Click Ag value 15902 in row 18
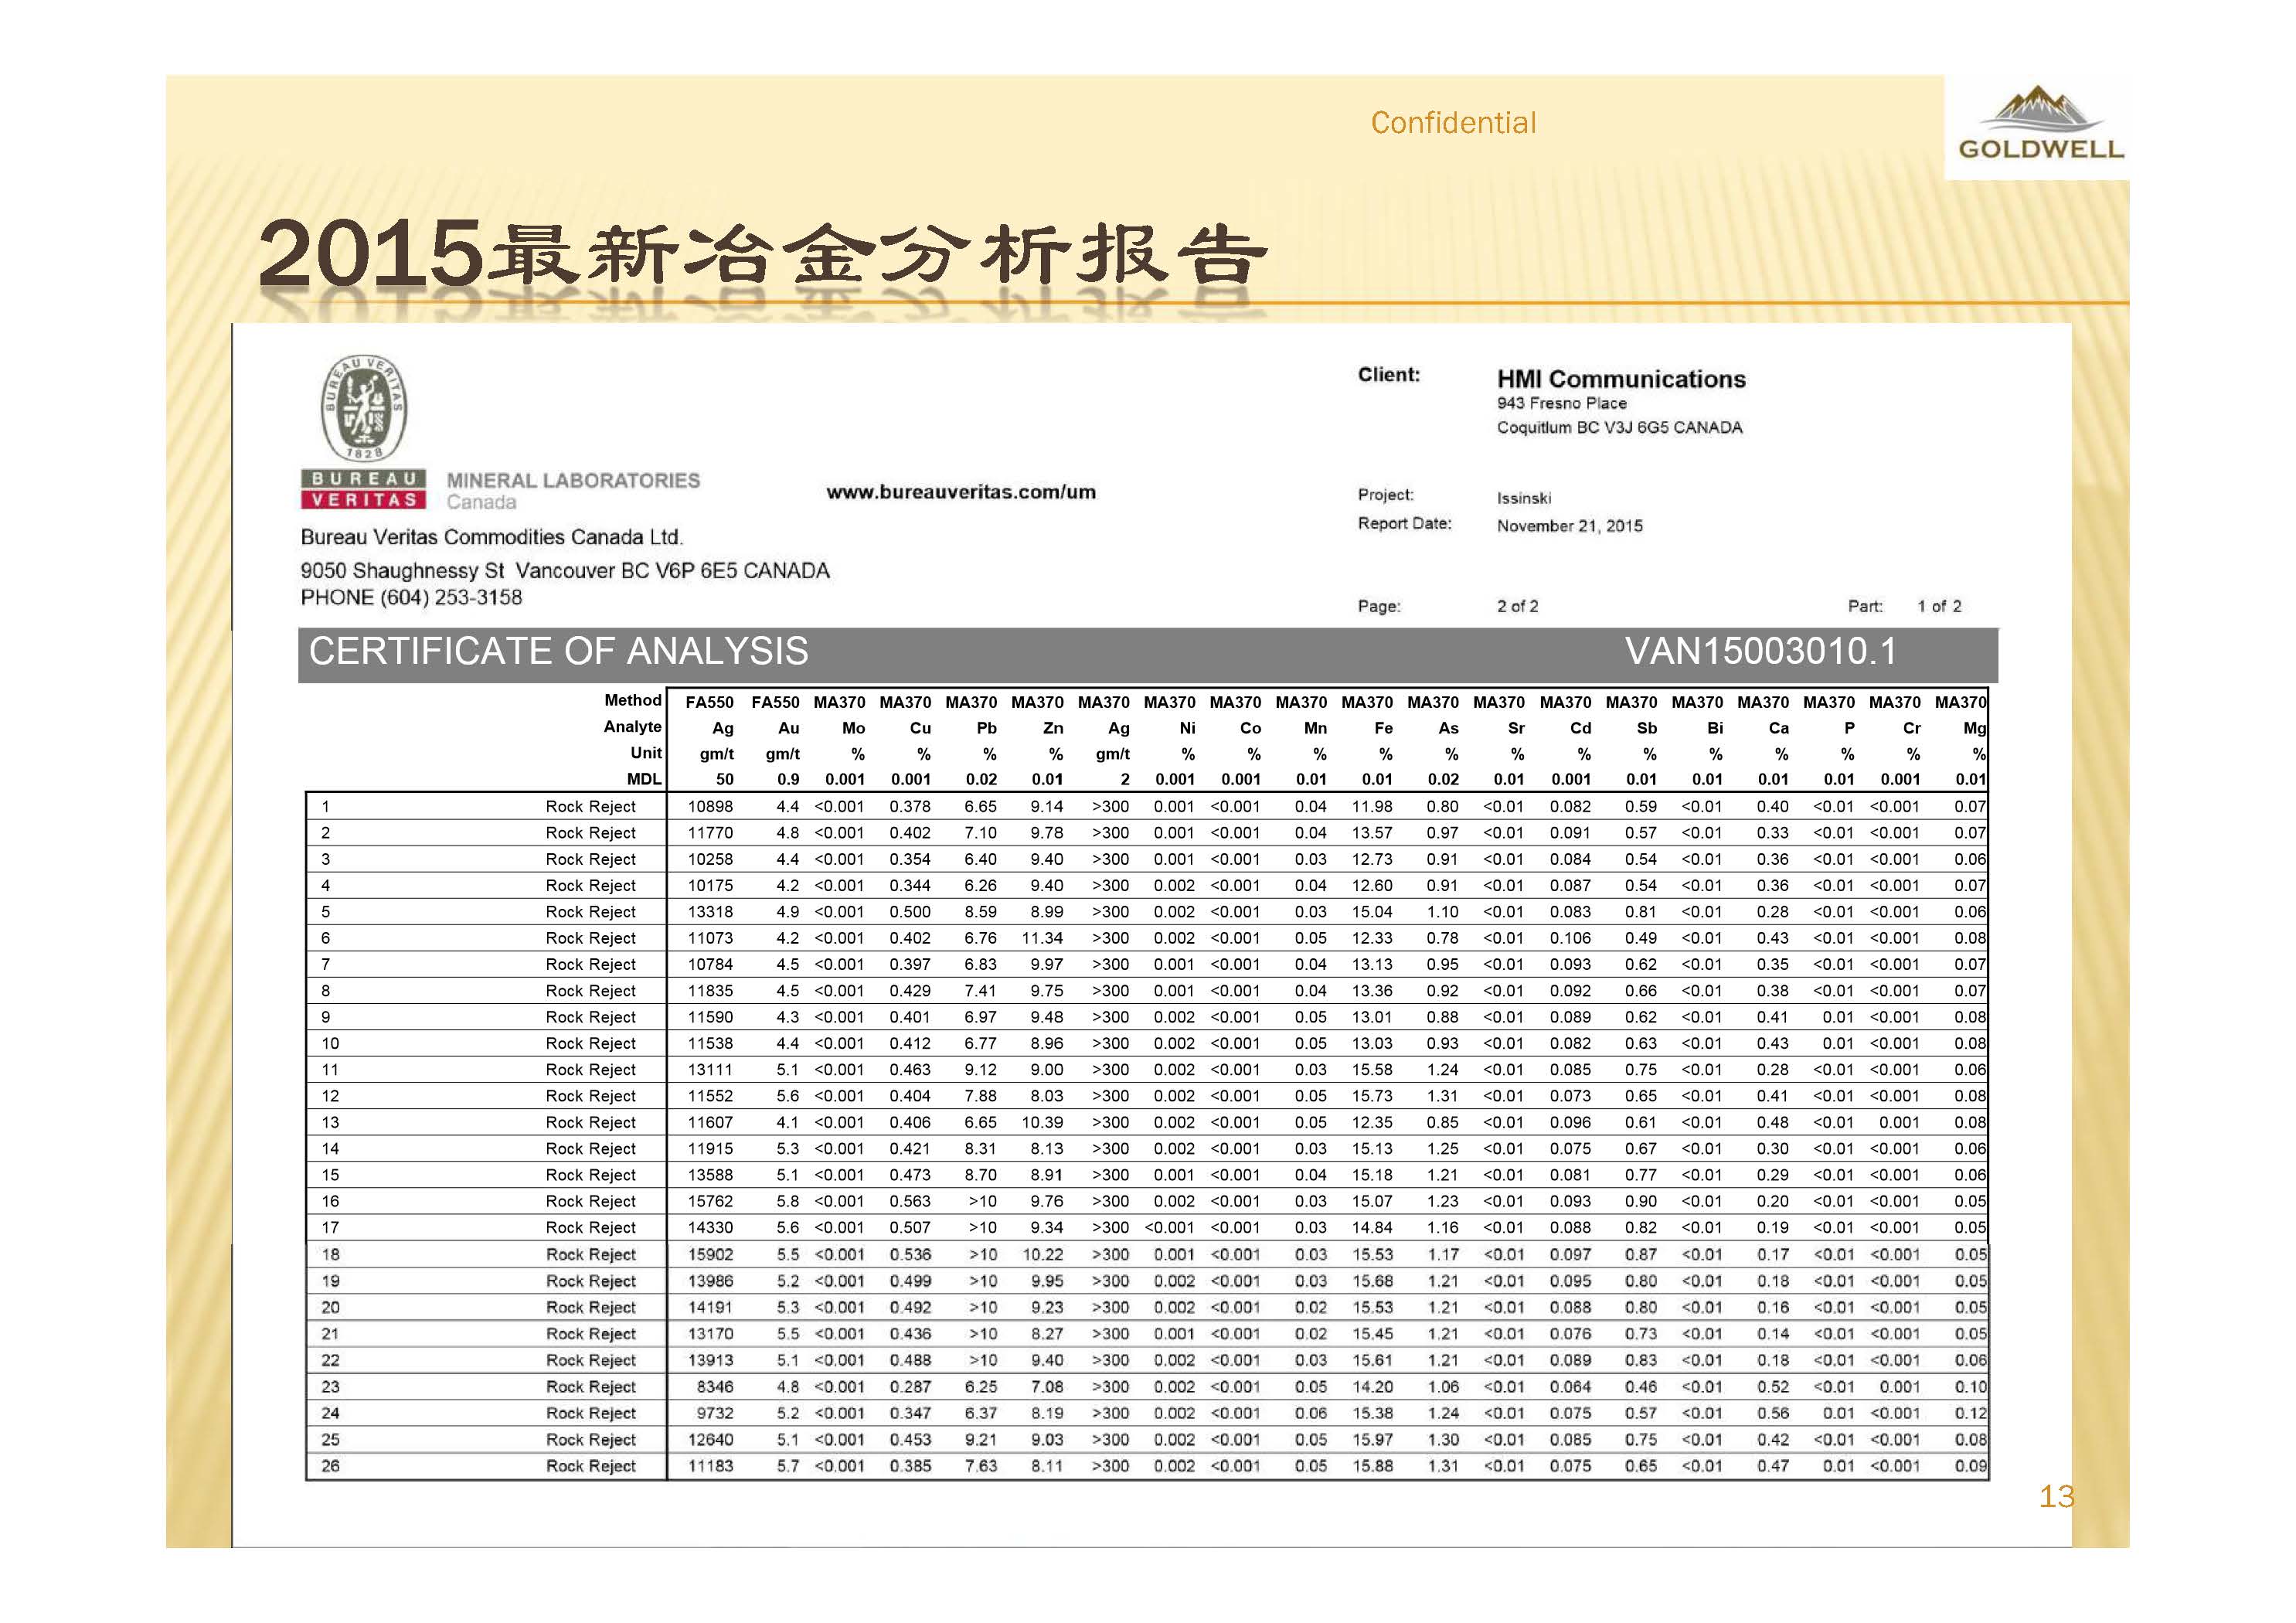 click(710, 1255)
